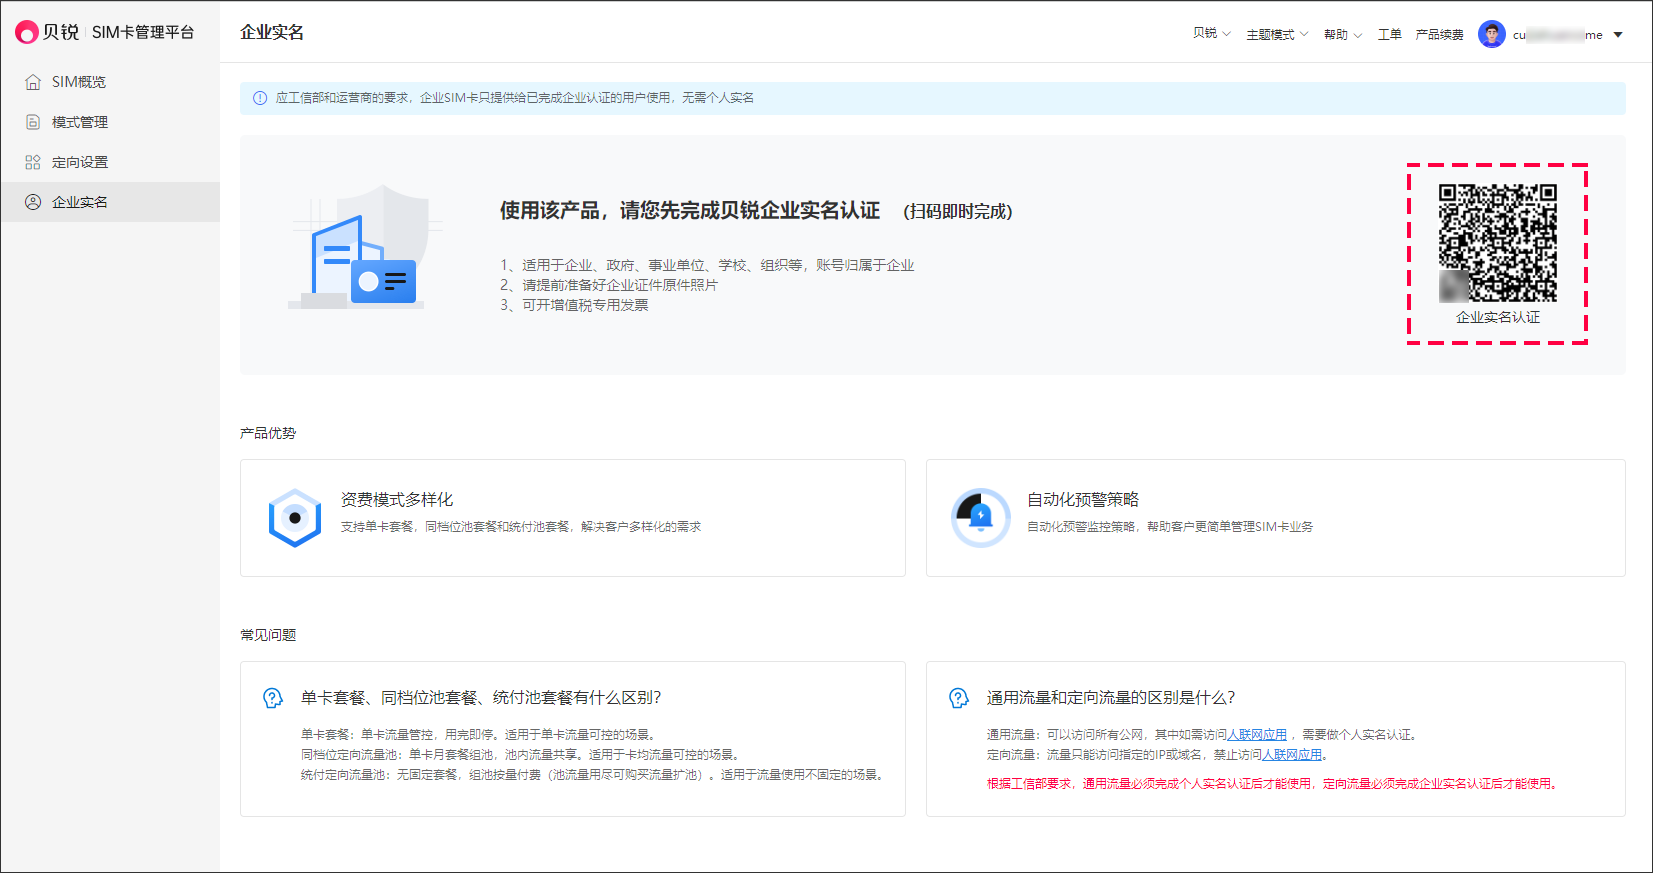Click the 资费模式多样化 card title

point(397,500)
